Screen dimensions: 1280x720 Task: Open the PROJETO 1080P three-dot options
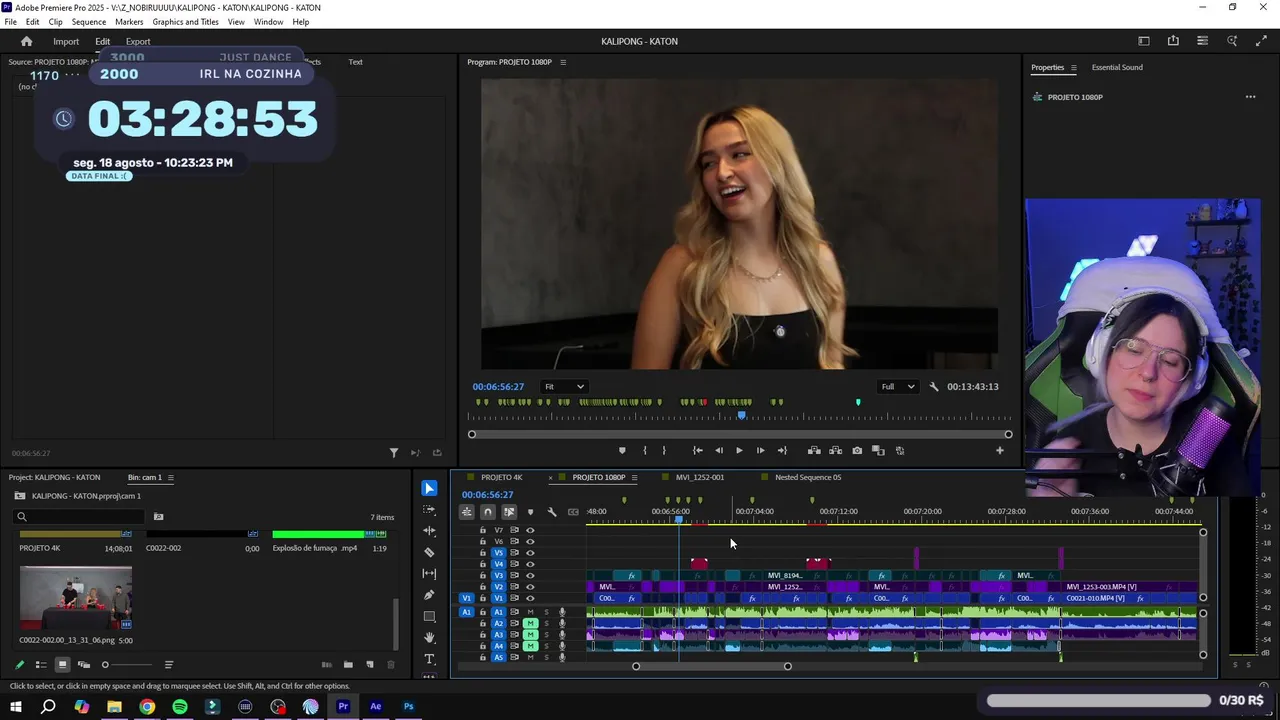point(1250,97)
